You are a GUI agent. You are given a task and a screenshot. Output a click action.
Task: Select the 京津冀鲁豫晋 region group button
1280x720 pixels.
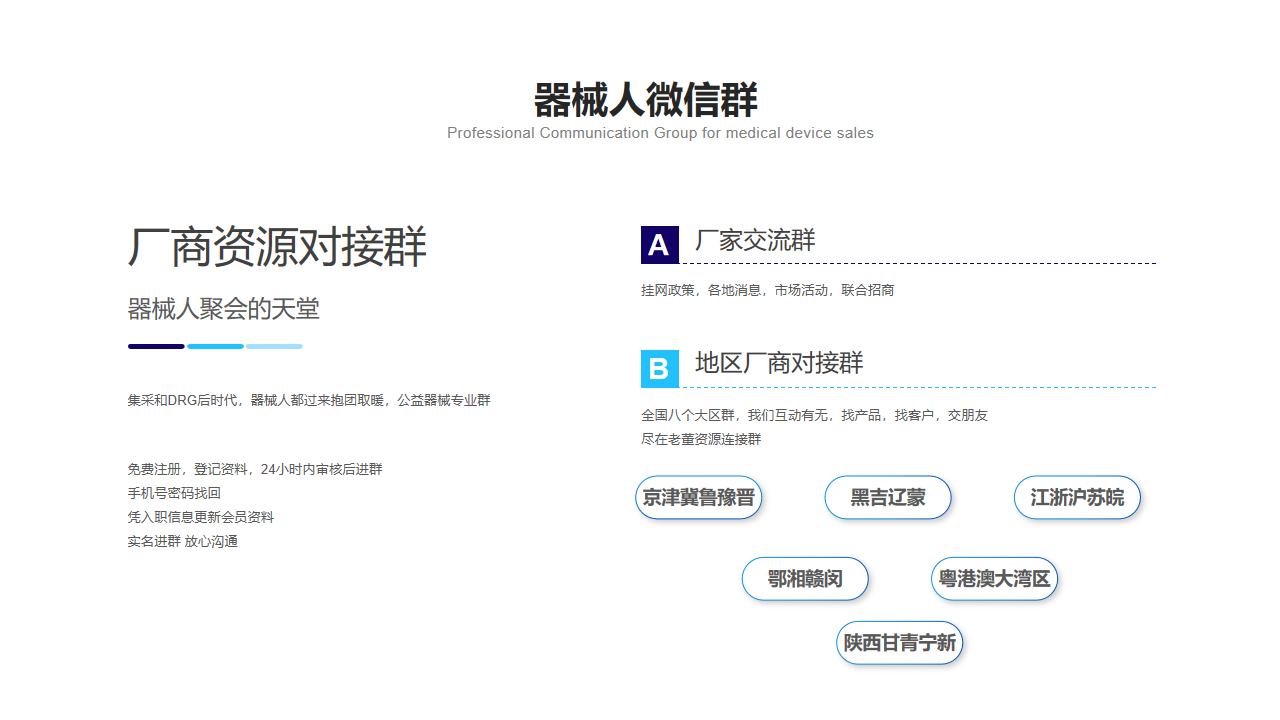pos(699,497)
